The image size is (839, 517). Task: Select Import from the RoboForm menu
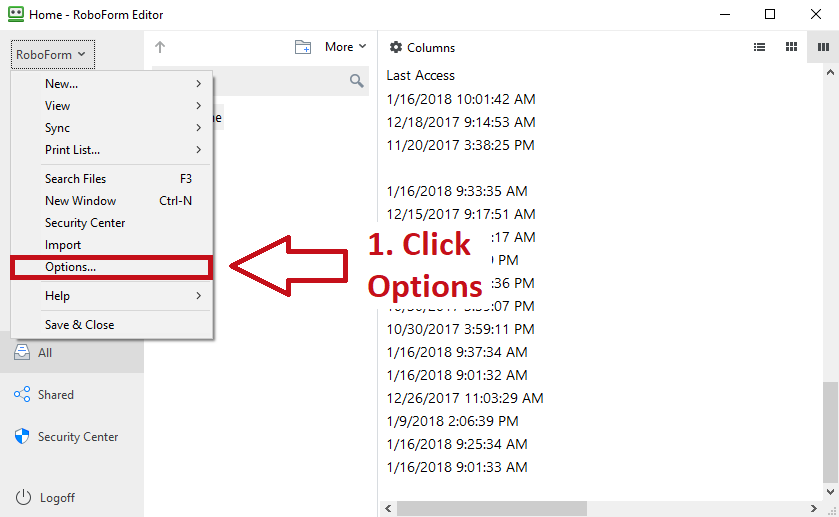[x=63, y=245]
